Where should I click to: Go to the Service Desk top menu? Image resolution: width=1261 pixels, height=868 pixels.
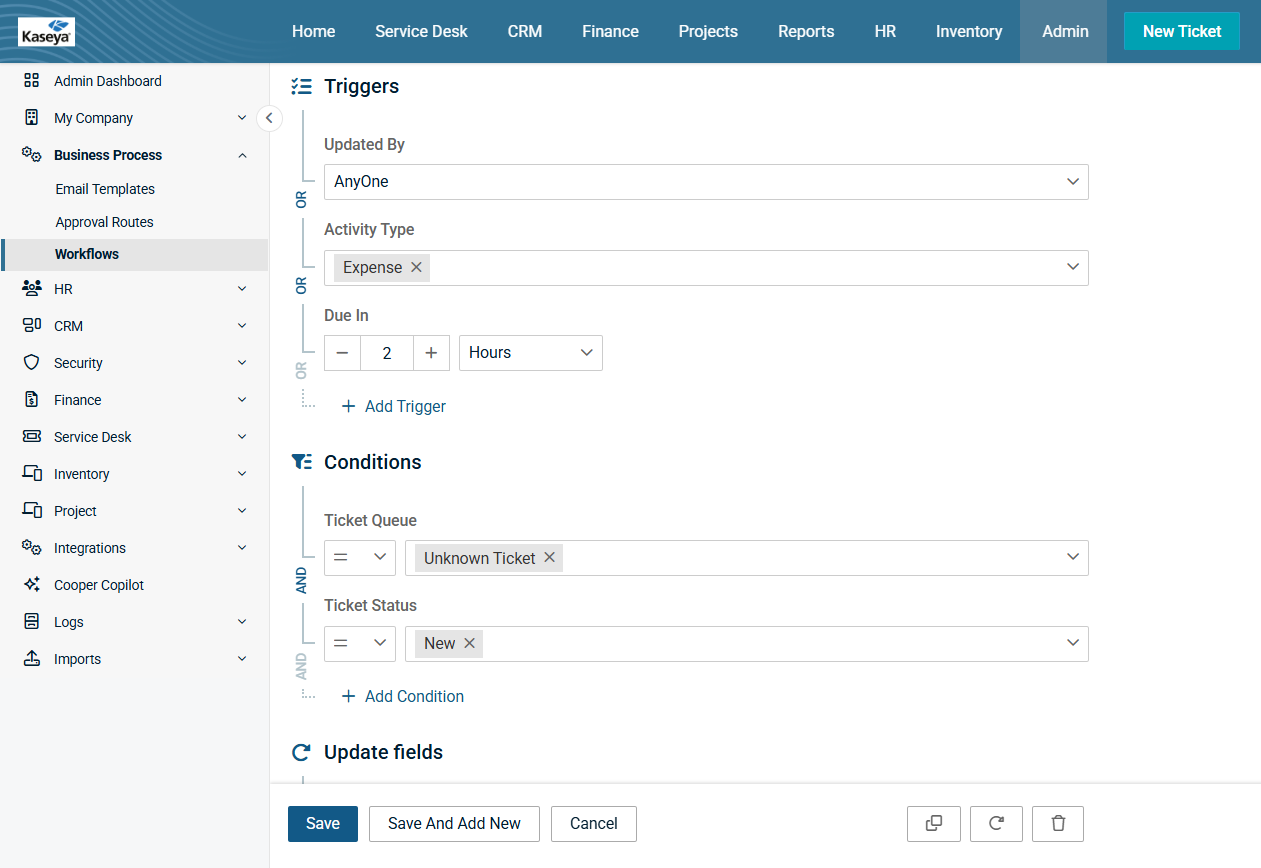tap(421, 31)
